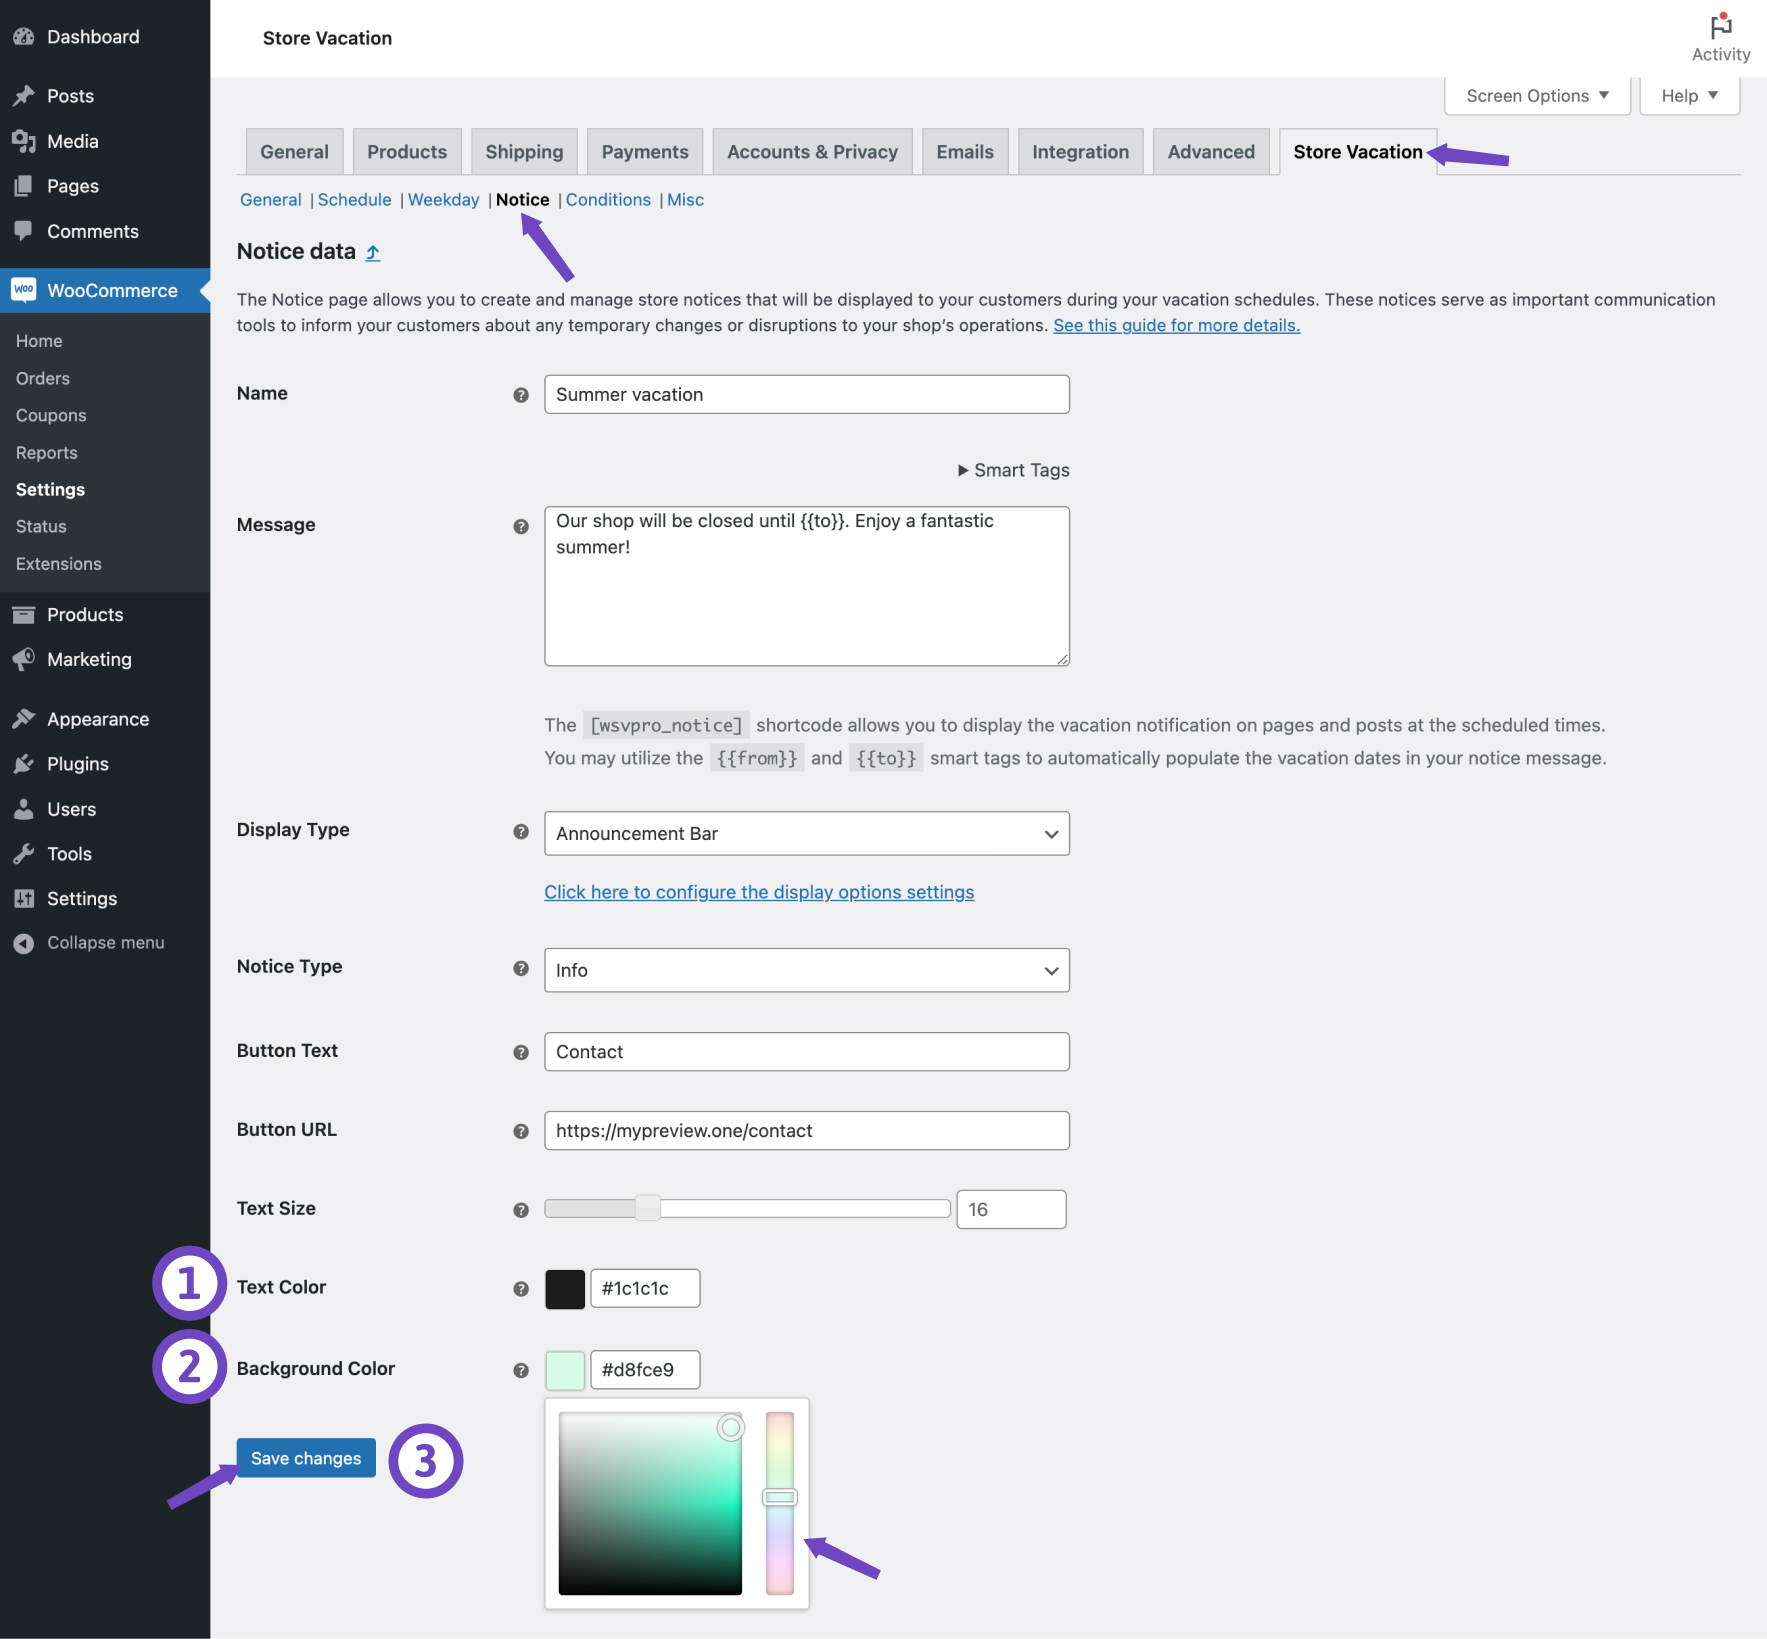Image resolution: width=1767 pixels, height=1639 pixels.
Task: Click the Tools wrench icon
Action: [24, 853]
